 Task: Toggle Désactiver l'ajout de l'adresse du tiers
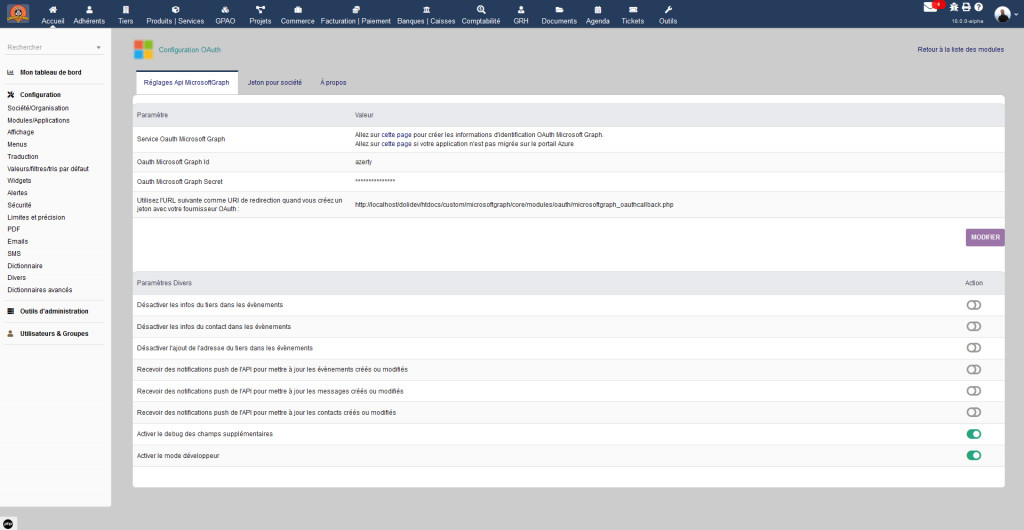click(974, 348)
